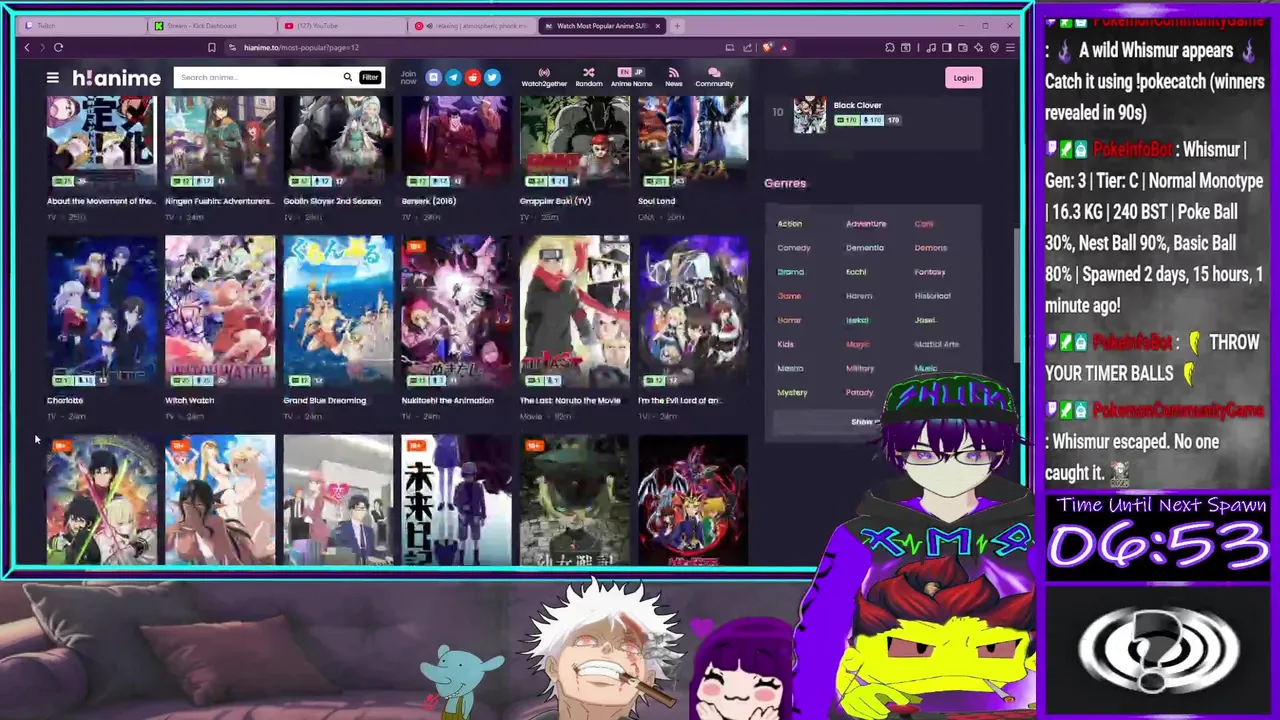Close the Watch Most Popular Anime tab
1280x720 pixels.
click(658, 26)
